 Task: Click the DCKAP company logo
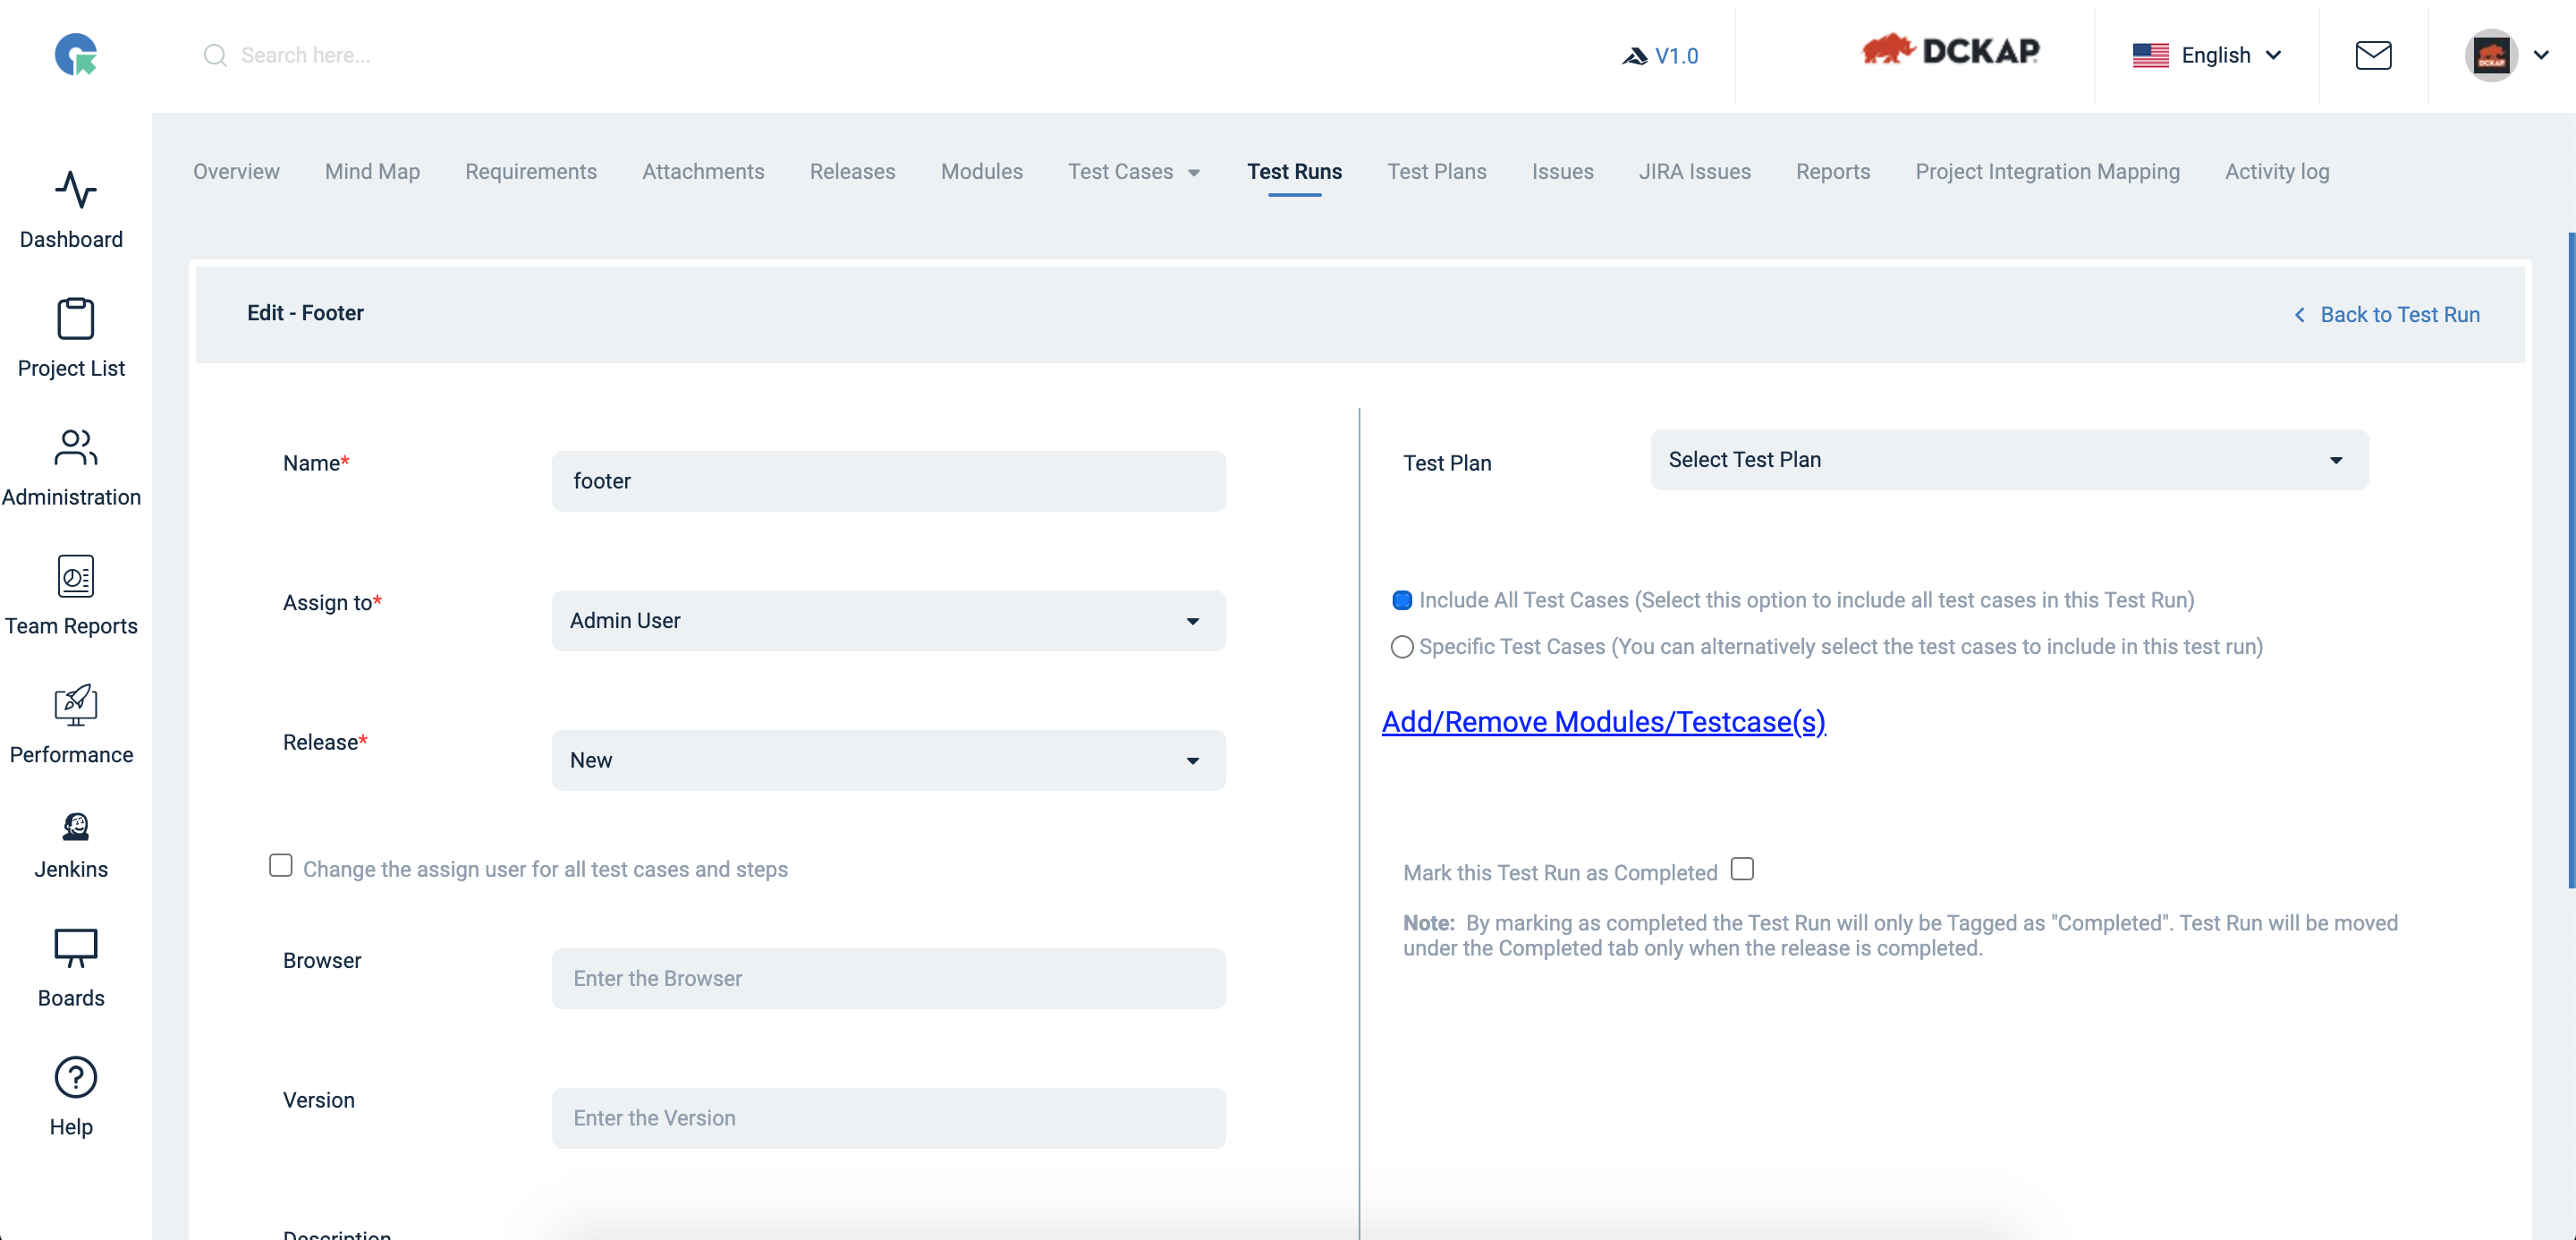point(1950,50)
